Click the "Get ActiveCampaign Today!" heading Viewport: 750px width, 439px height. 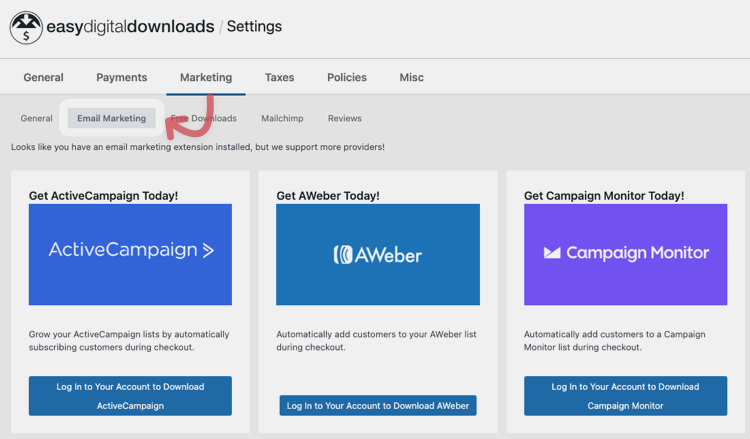[103, 196]
